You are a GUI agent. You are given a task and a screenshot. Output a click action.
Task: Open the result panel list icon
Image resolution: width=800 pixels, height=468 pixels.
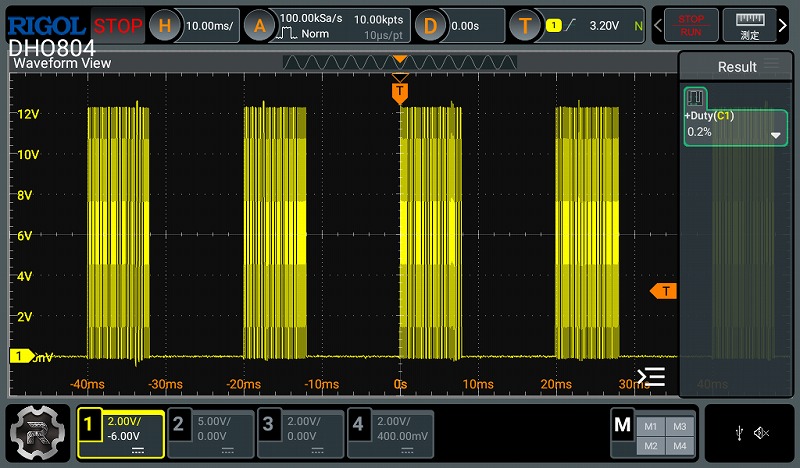tap(772, 66)
